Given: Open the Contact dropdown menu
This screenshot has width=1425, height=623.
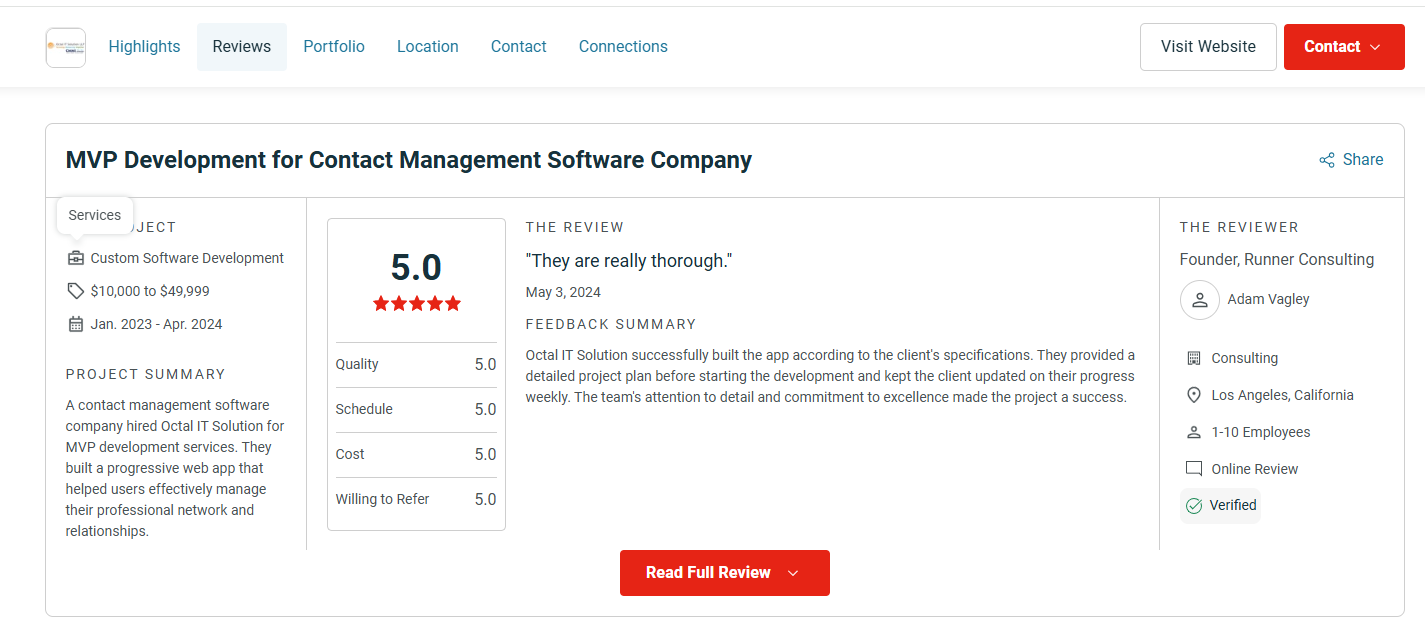Looking at the screenshot, I should (x=1344, y=46).
